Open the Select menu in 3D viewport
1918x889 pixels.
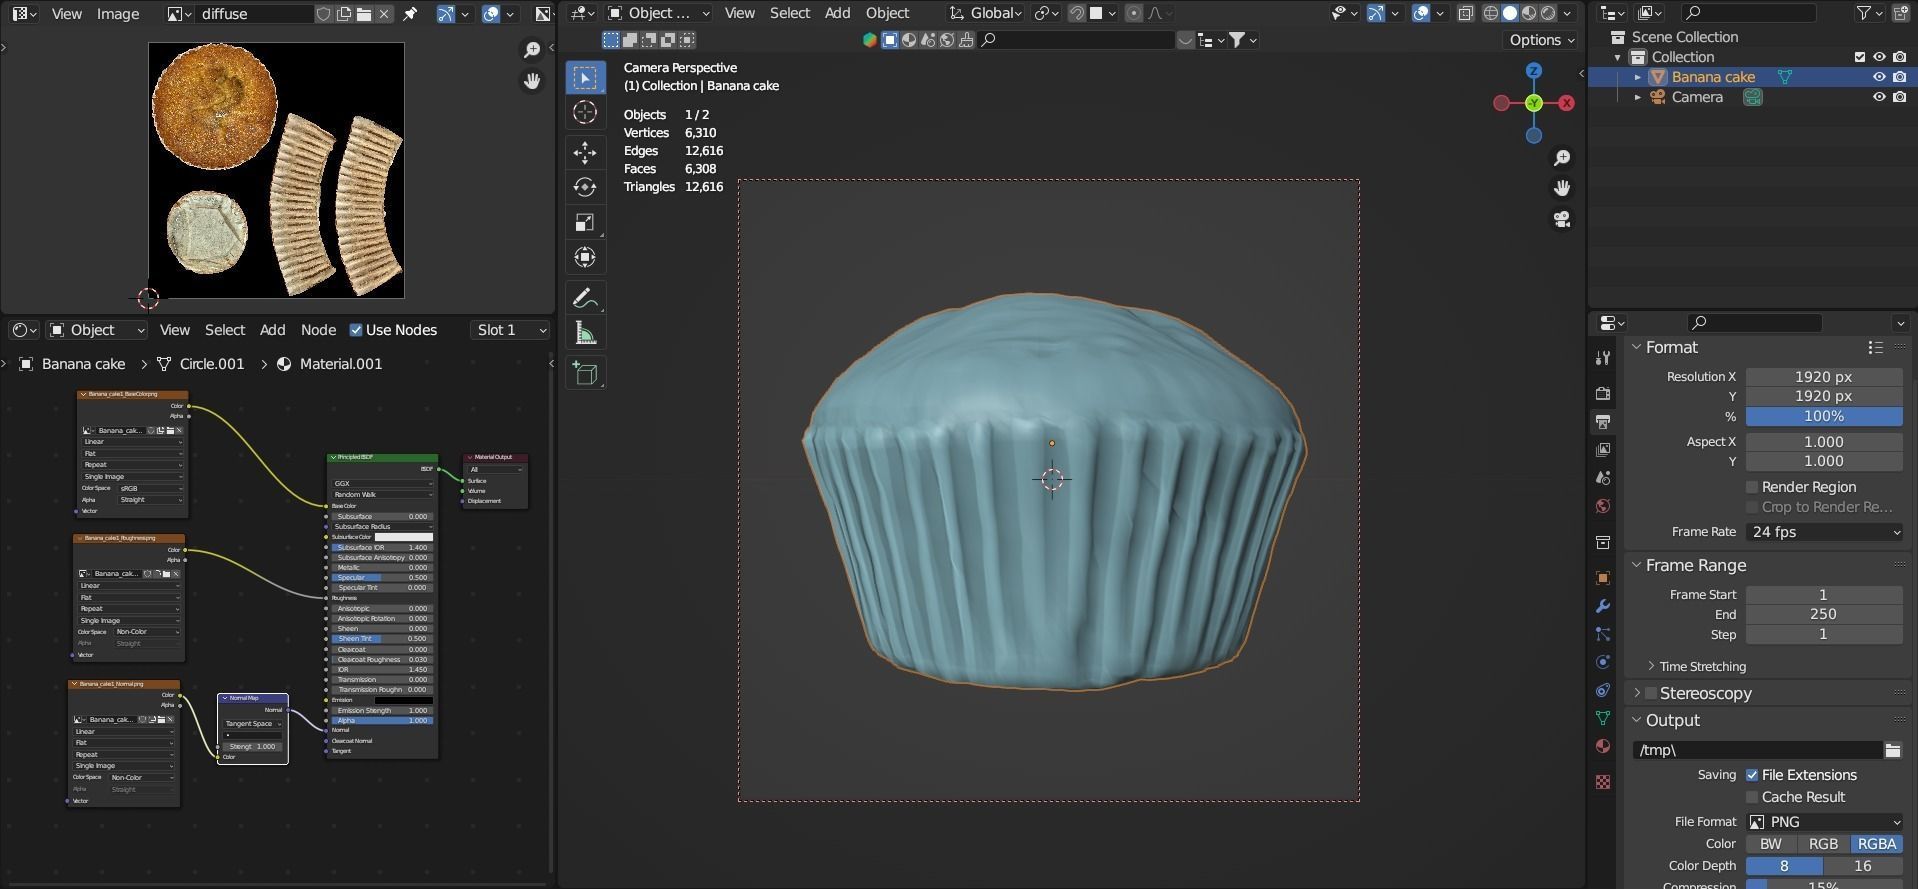tap(789, 13)
